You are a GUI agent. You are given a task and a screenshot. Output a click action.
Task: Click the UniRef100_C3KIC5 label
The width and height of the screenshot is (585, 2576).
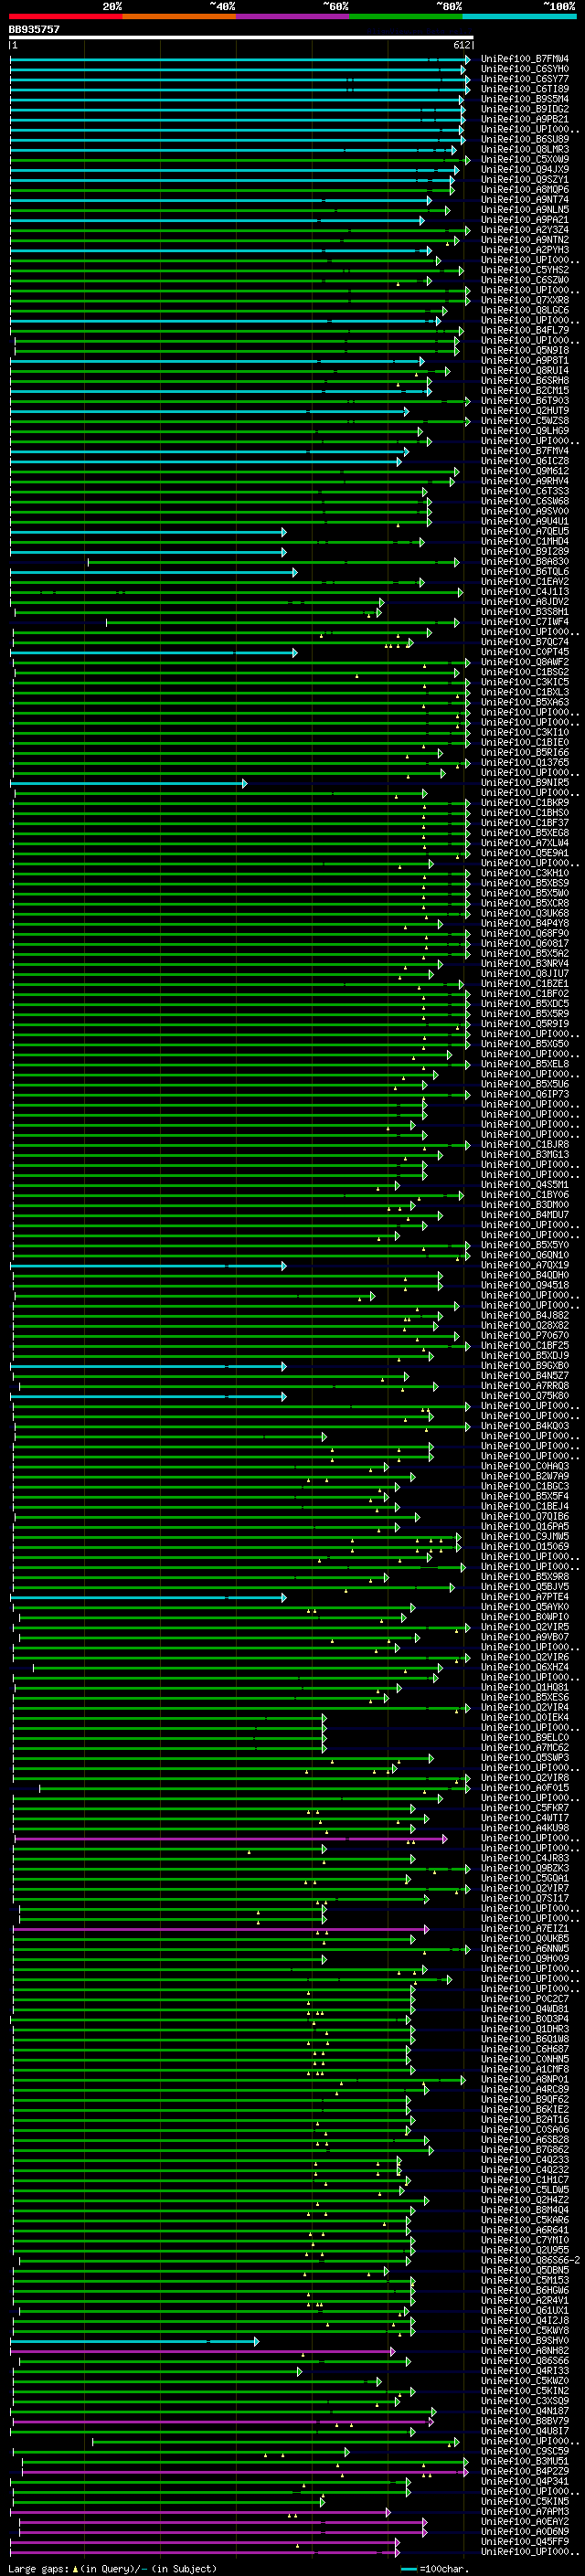click(x=525, y=682)
